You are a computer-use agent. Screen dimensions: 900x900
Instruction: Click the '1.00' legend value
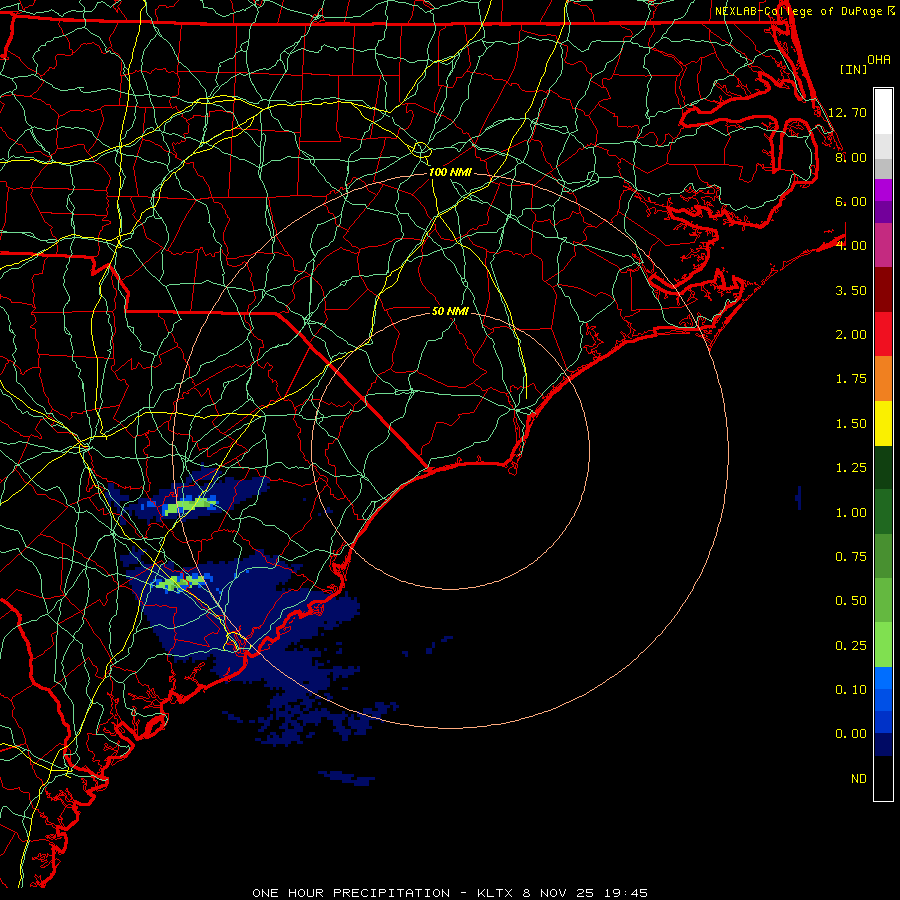pos(851,513)
